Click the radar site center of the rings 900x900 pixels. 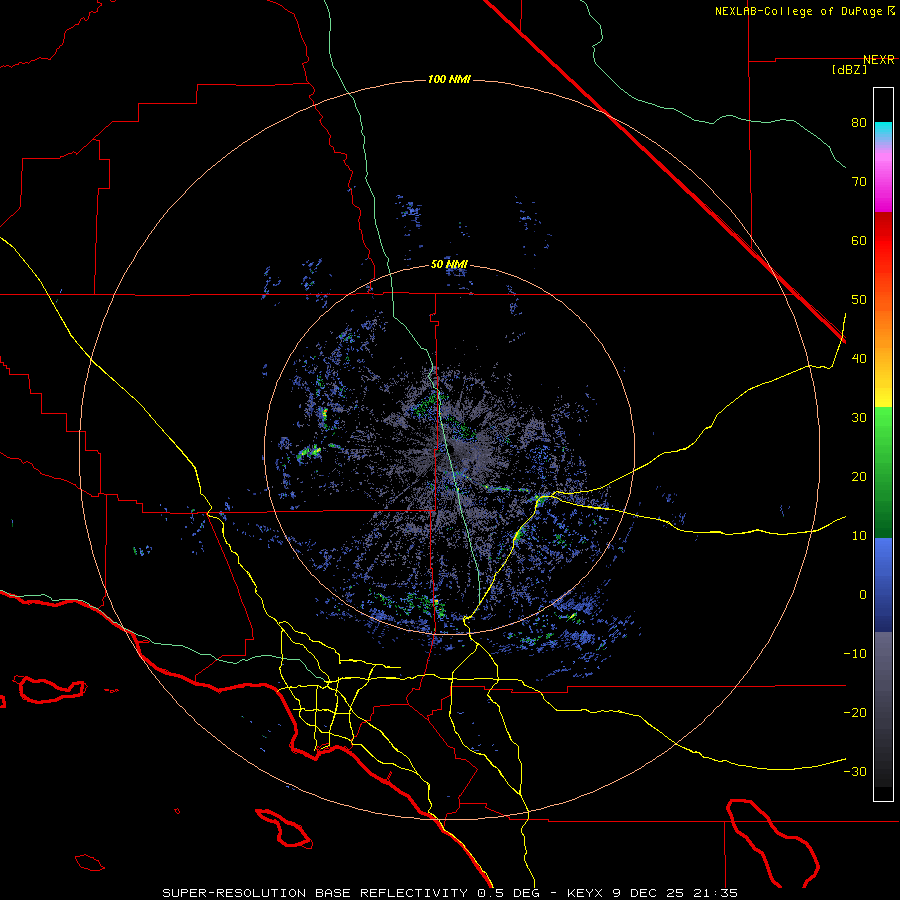point(449,450)
